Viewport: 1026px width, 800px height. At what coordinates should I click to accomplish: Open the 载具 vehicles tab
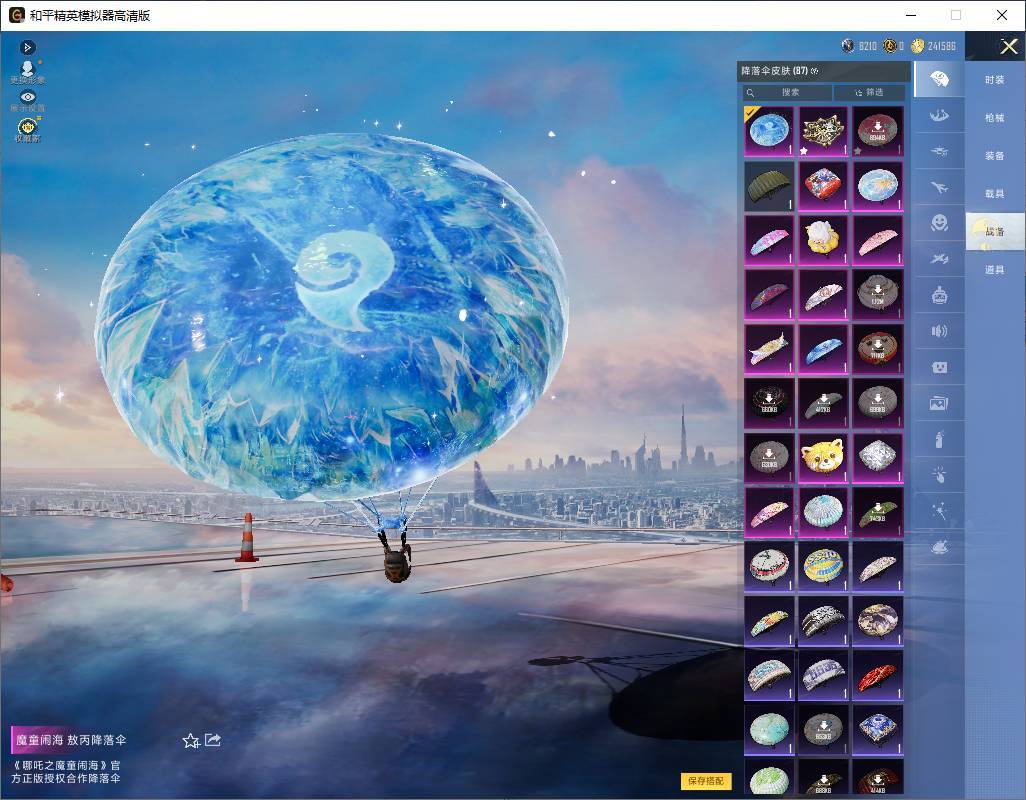tap(995, 194)
